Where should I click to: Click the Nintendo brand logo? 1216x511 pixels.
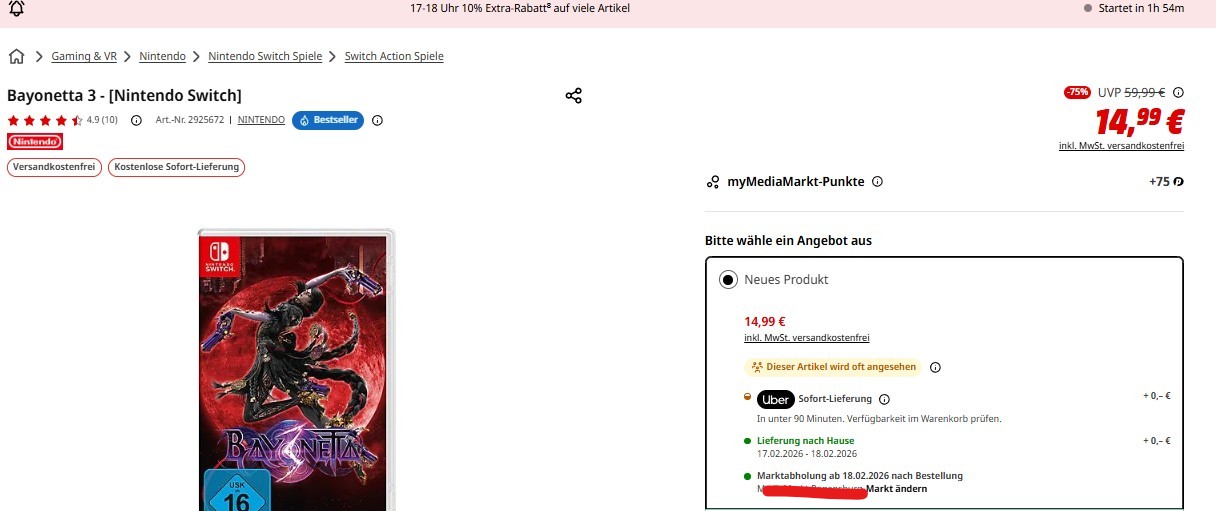tap(35, 142)
